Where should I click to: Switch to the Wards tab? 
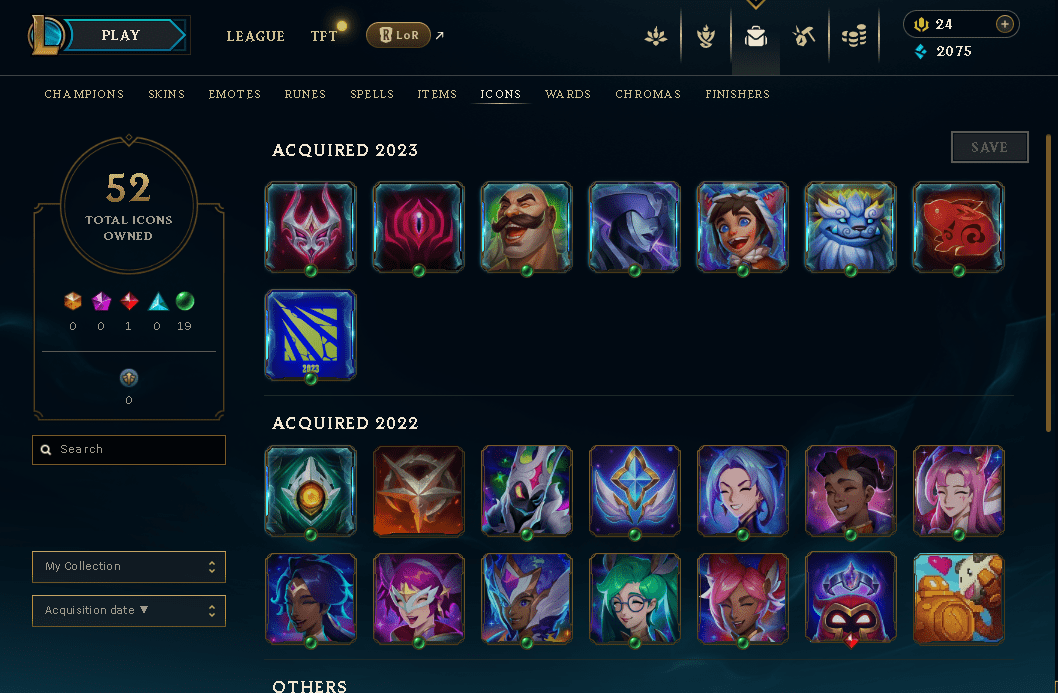(568, 94)
